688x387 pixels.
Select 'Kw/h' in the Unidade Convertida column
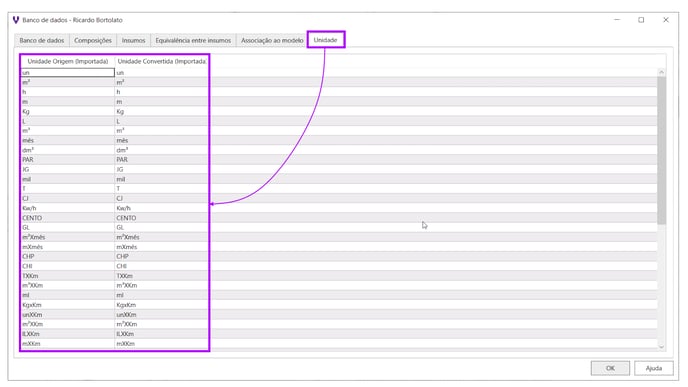click(161, 208)
